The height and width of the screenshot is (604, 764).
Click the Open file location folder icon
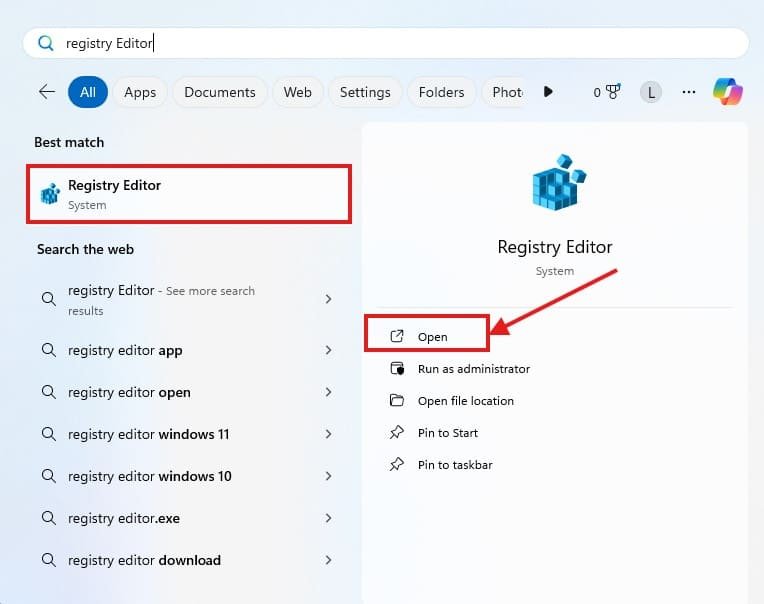coord(397,400)
